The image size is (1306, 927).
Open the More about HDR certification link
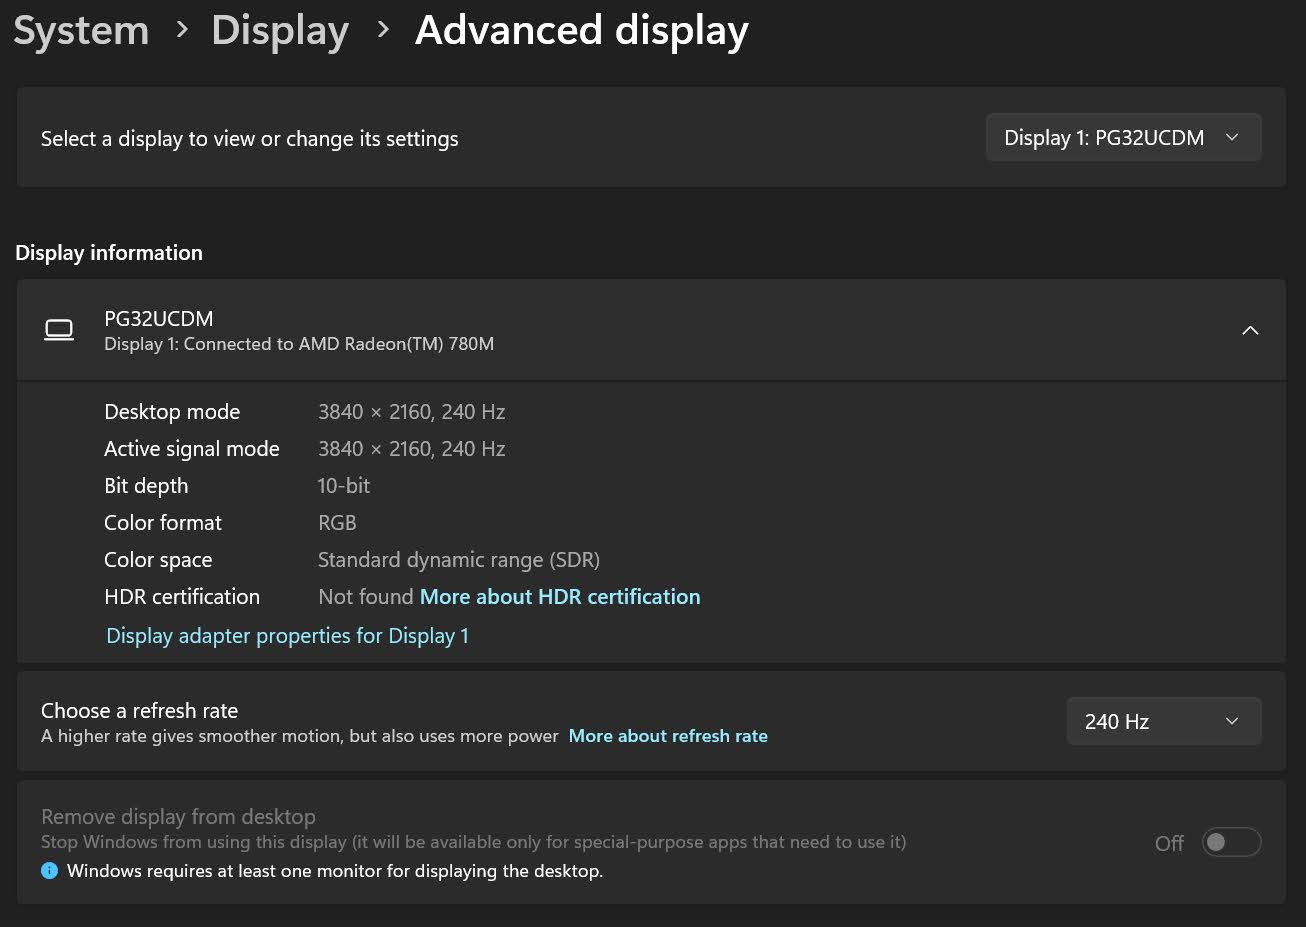coord(560,597)
